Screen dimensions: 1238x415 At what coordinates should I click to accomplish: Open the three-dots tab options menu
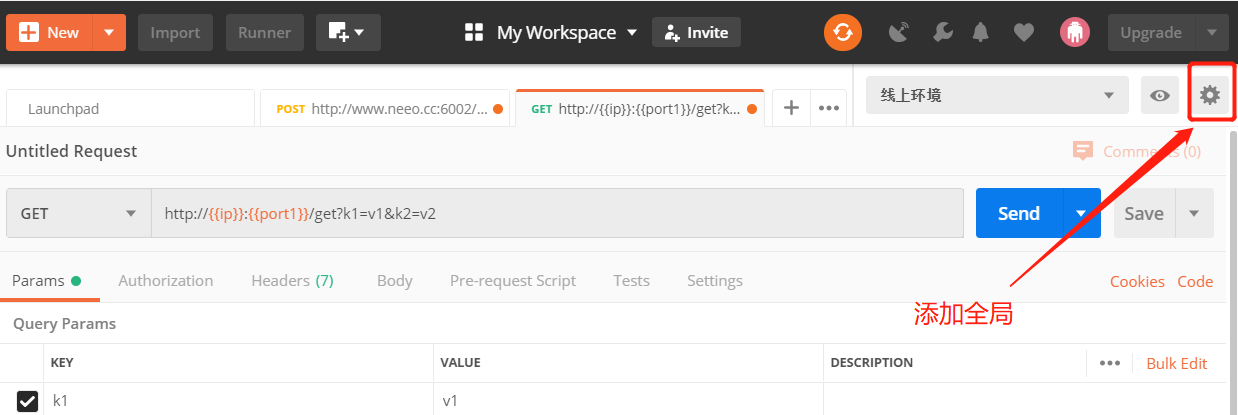[829, 108]
